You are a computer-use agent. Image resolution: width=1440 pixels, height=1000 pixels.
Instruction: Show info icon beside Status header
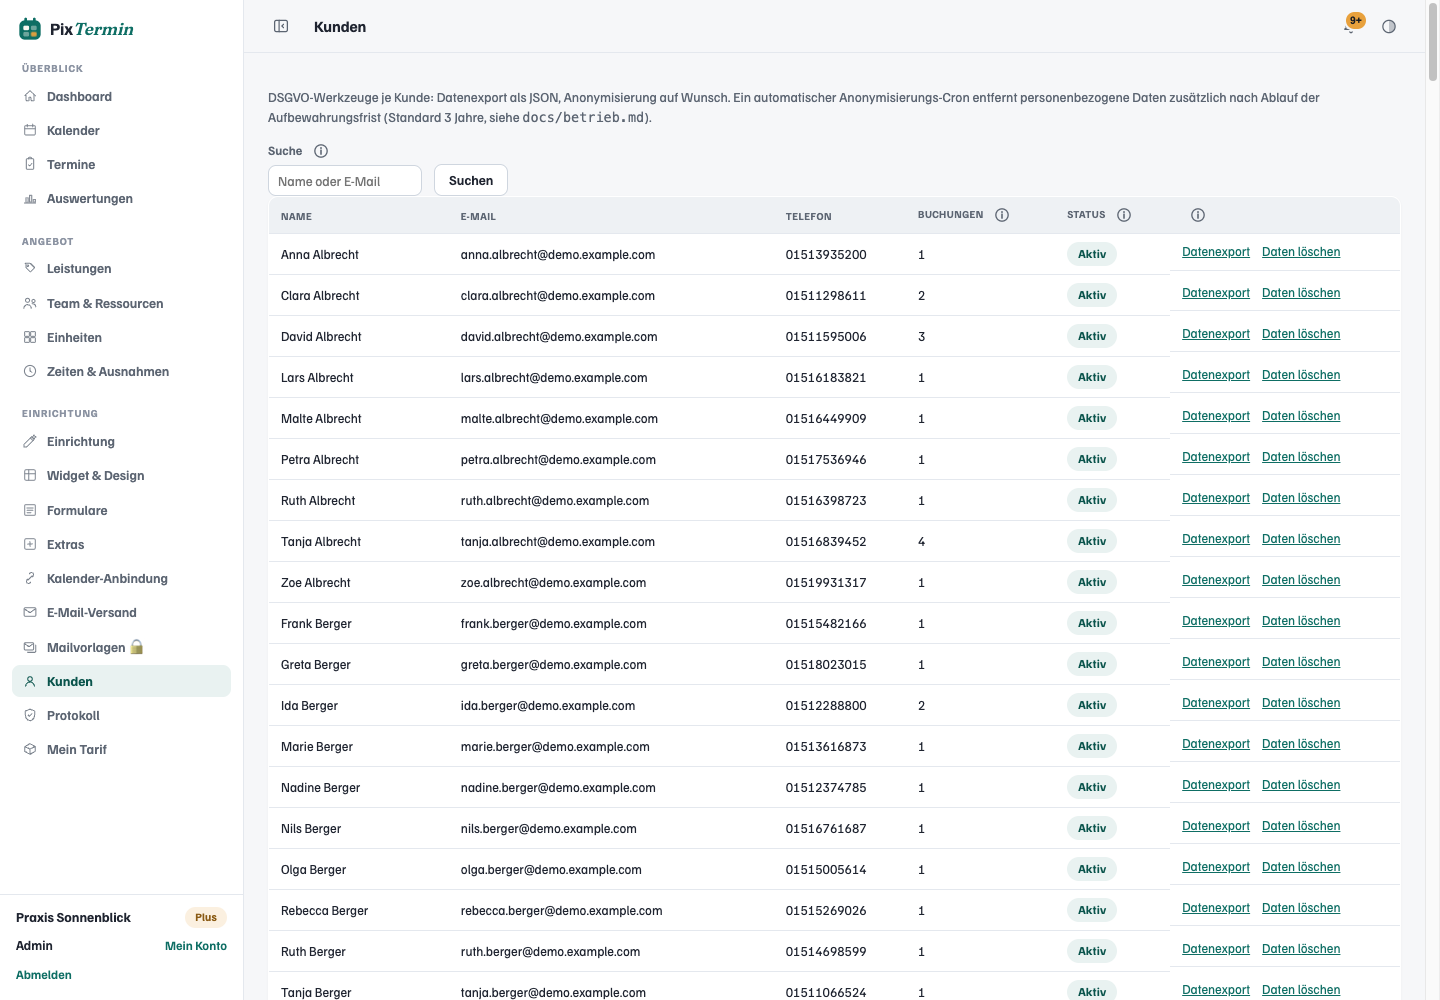[x=1124, y=215]
